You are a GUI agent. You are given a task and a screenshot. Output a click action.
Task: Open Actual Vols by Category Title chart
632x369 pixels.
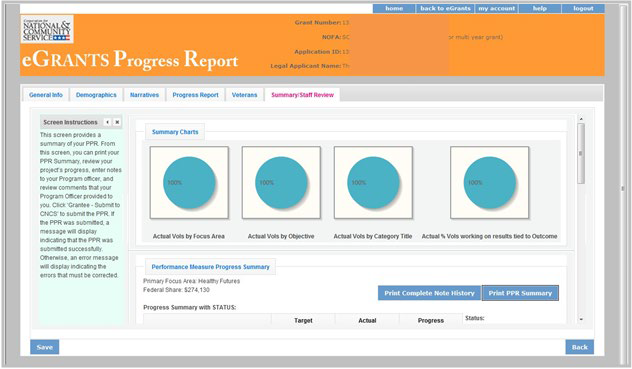point(373,183)
